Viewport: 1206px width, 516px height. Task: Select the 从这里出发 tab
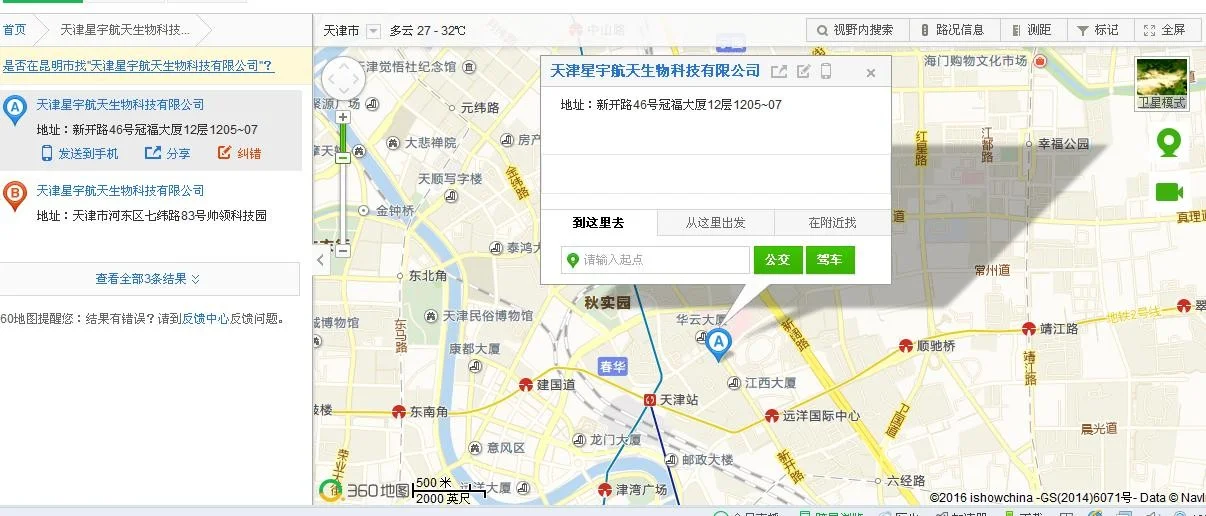[715, 222]
